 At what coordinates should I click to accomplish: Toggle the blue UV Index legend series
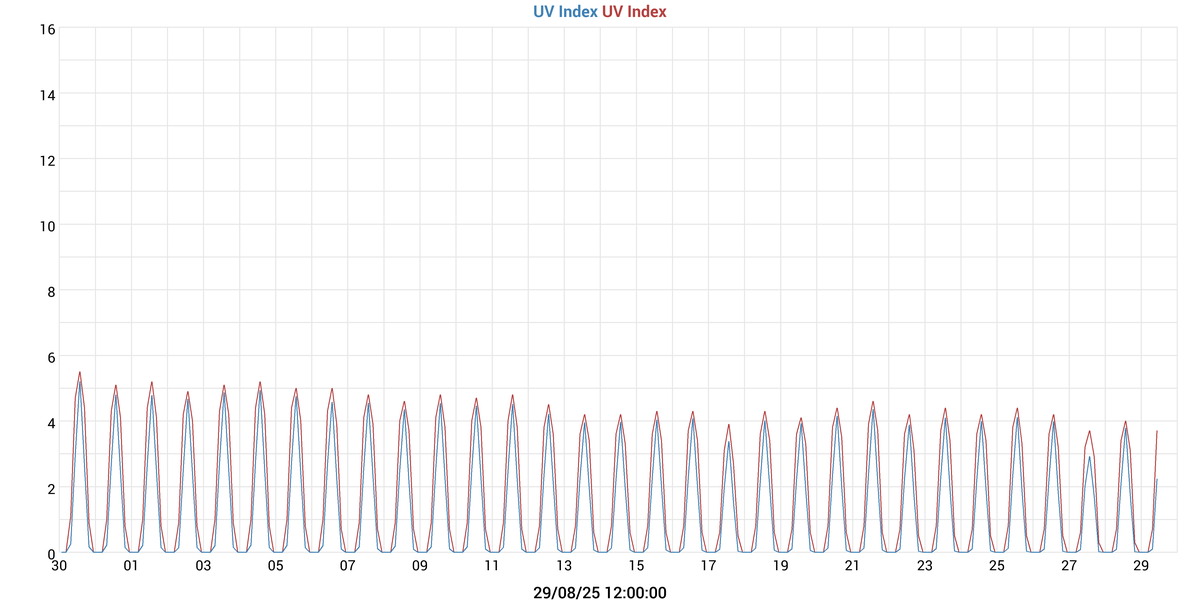565,12
